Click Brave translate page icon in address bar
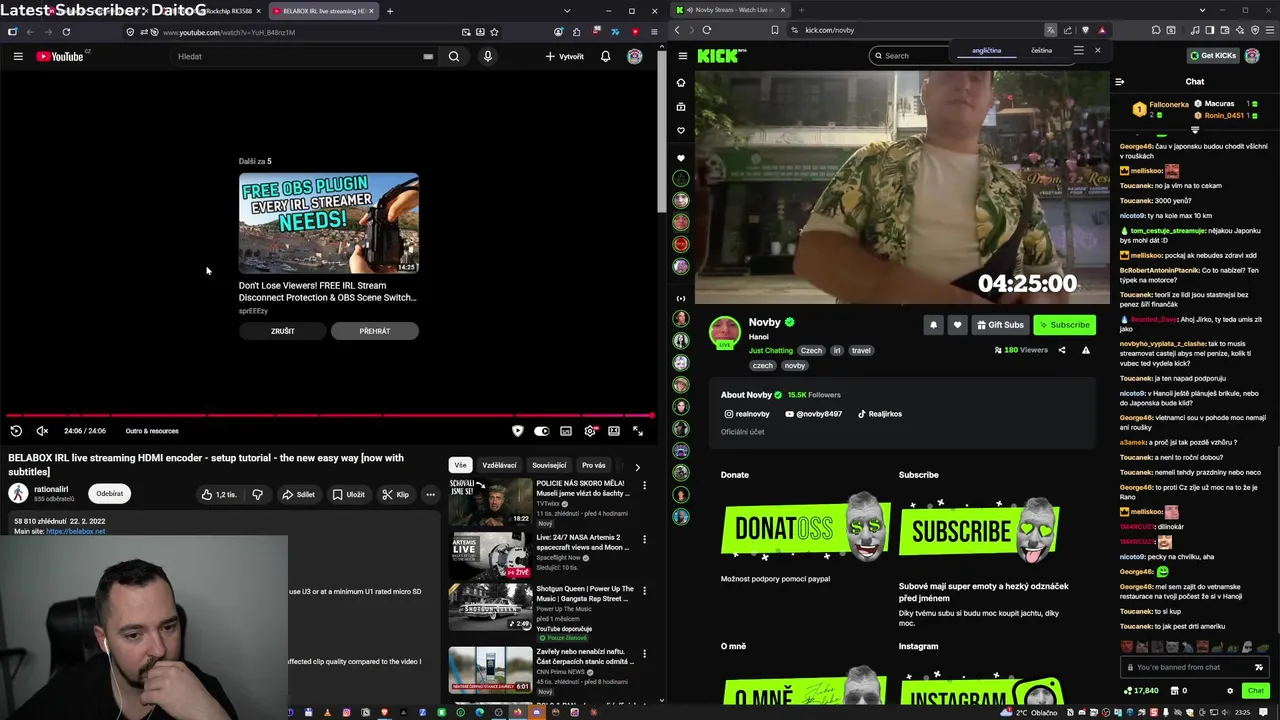Screen dimensions: 1280x720 pyautogui.click(x=1050, y=30)
